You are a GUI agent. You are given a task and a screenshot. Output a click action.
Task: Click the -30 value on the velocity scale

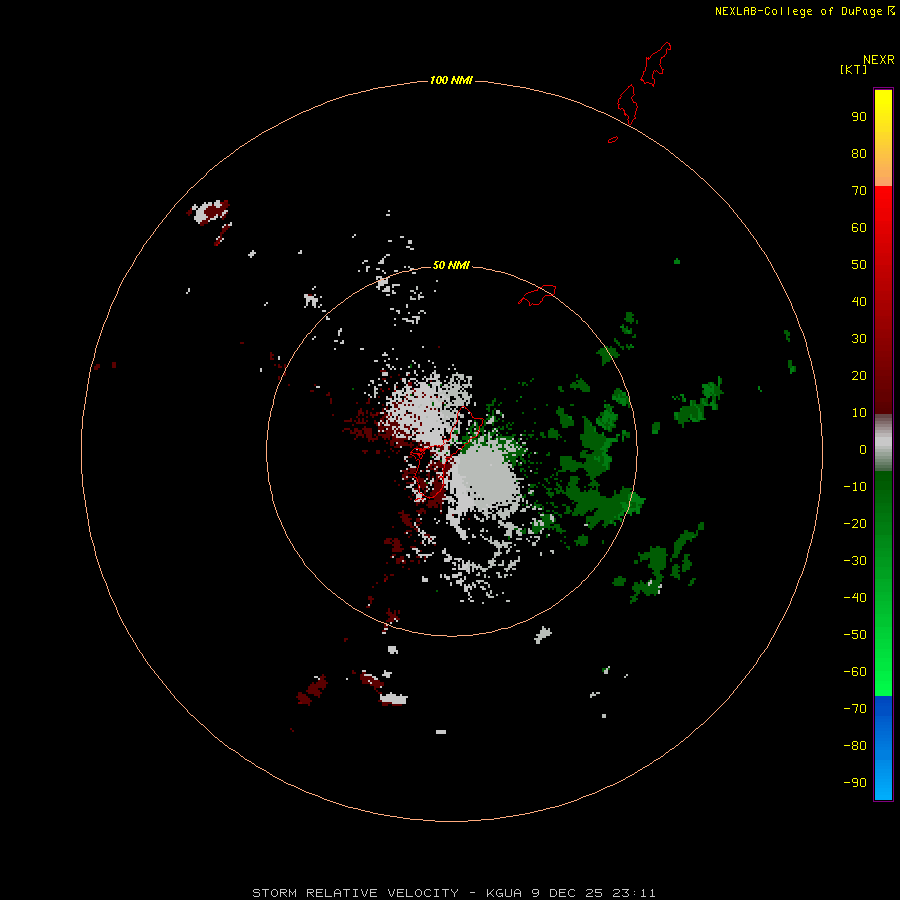(x=855, y=561)
